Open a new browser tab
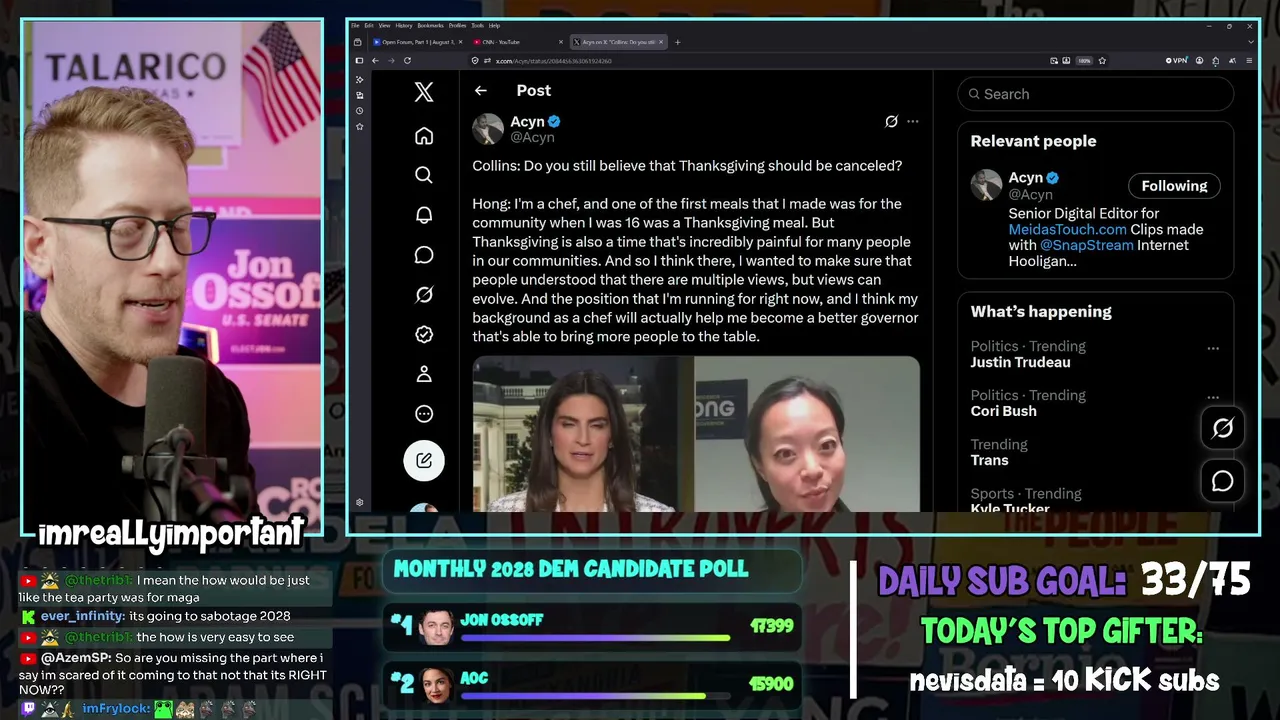 (x=677, y=42)
